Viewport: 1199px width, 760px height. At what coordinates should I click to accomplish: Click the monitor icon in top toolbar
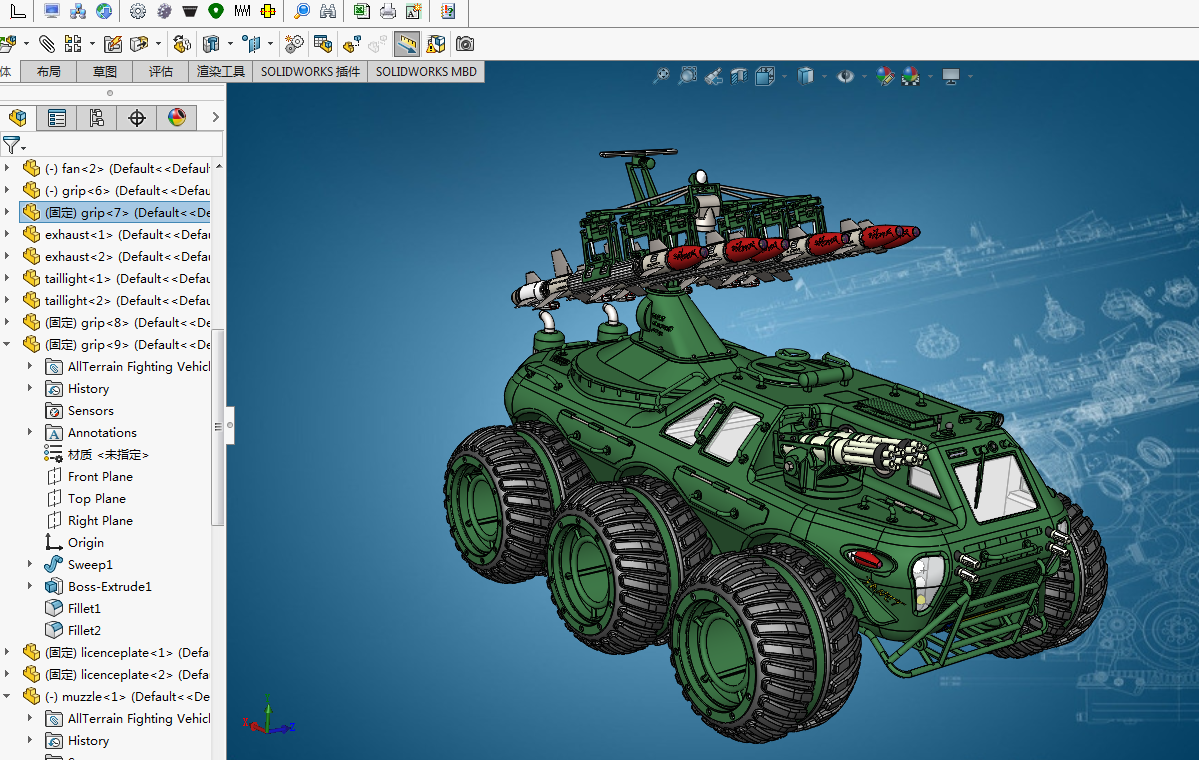[52, 11]
